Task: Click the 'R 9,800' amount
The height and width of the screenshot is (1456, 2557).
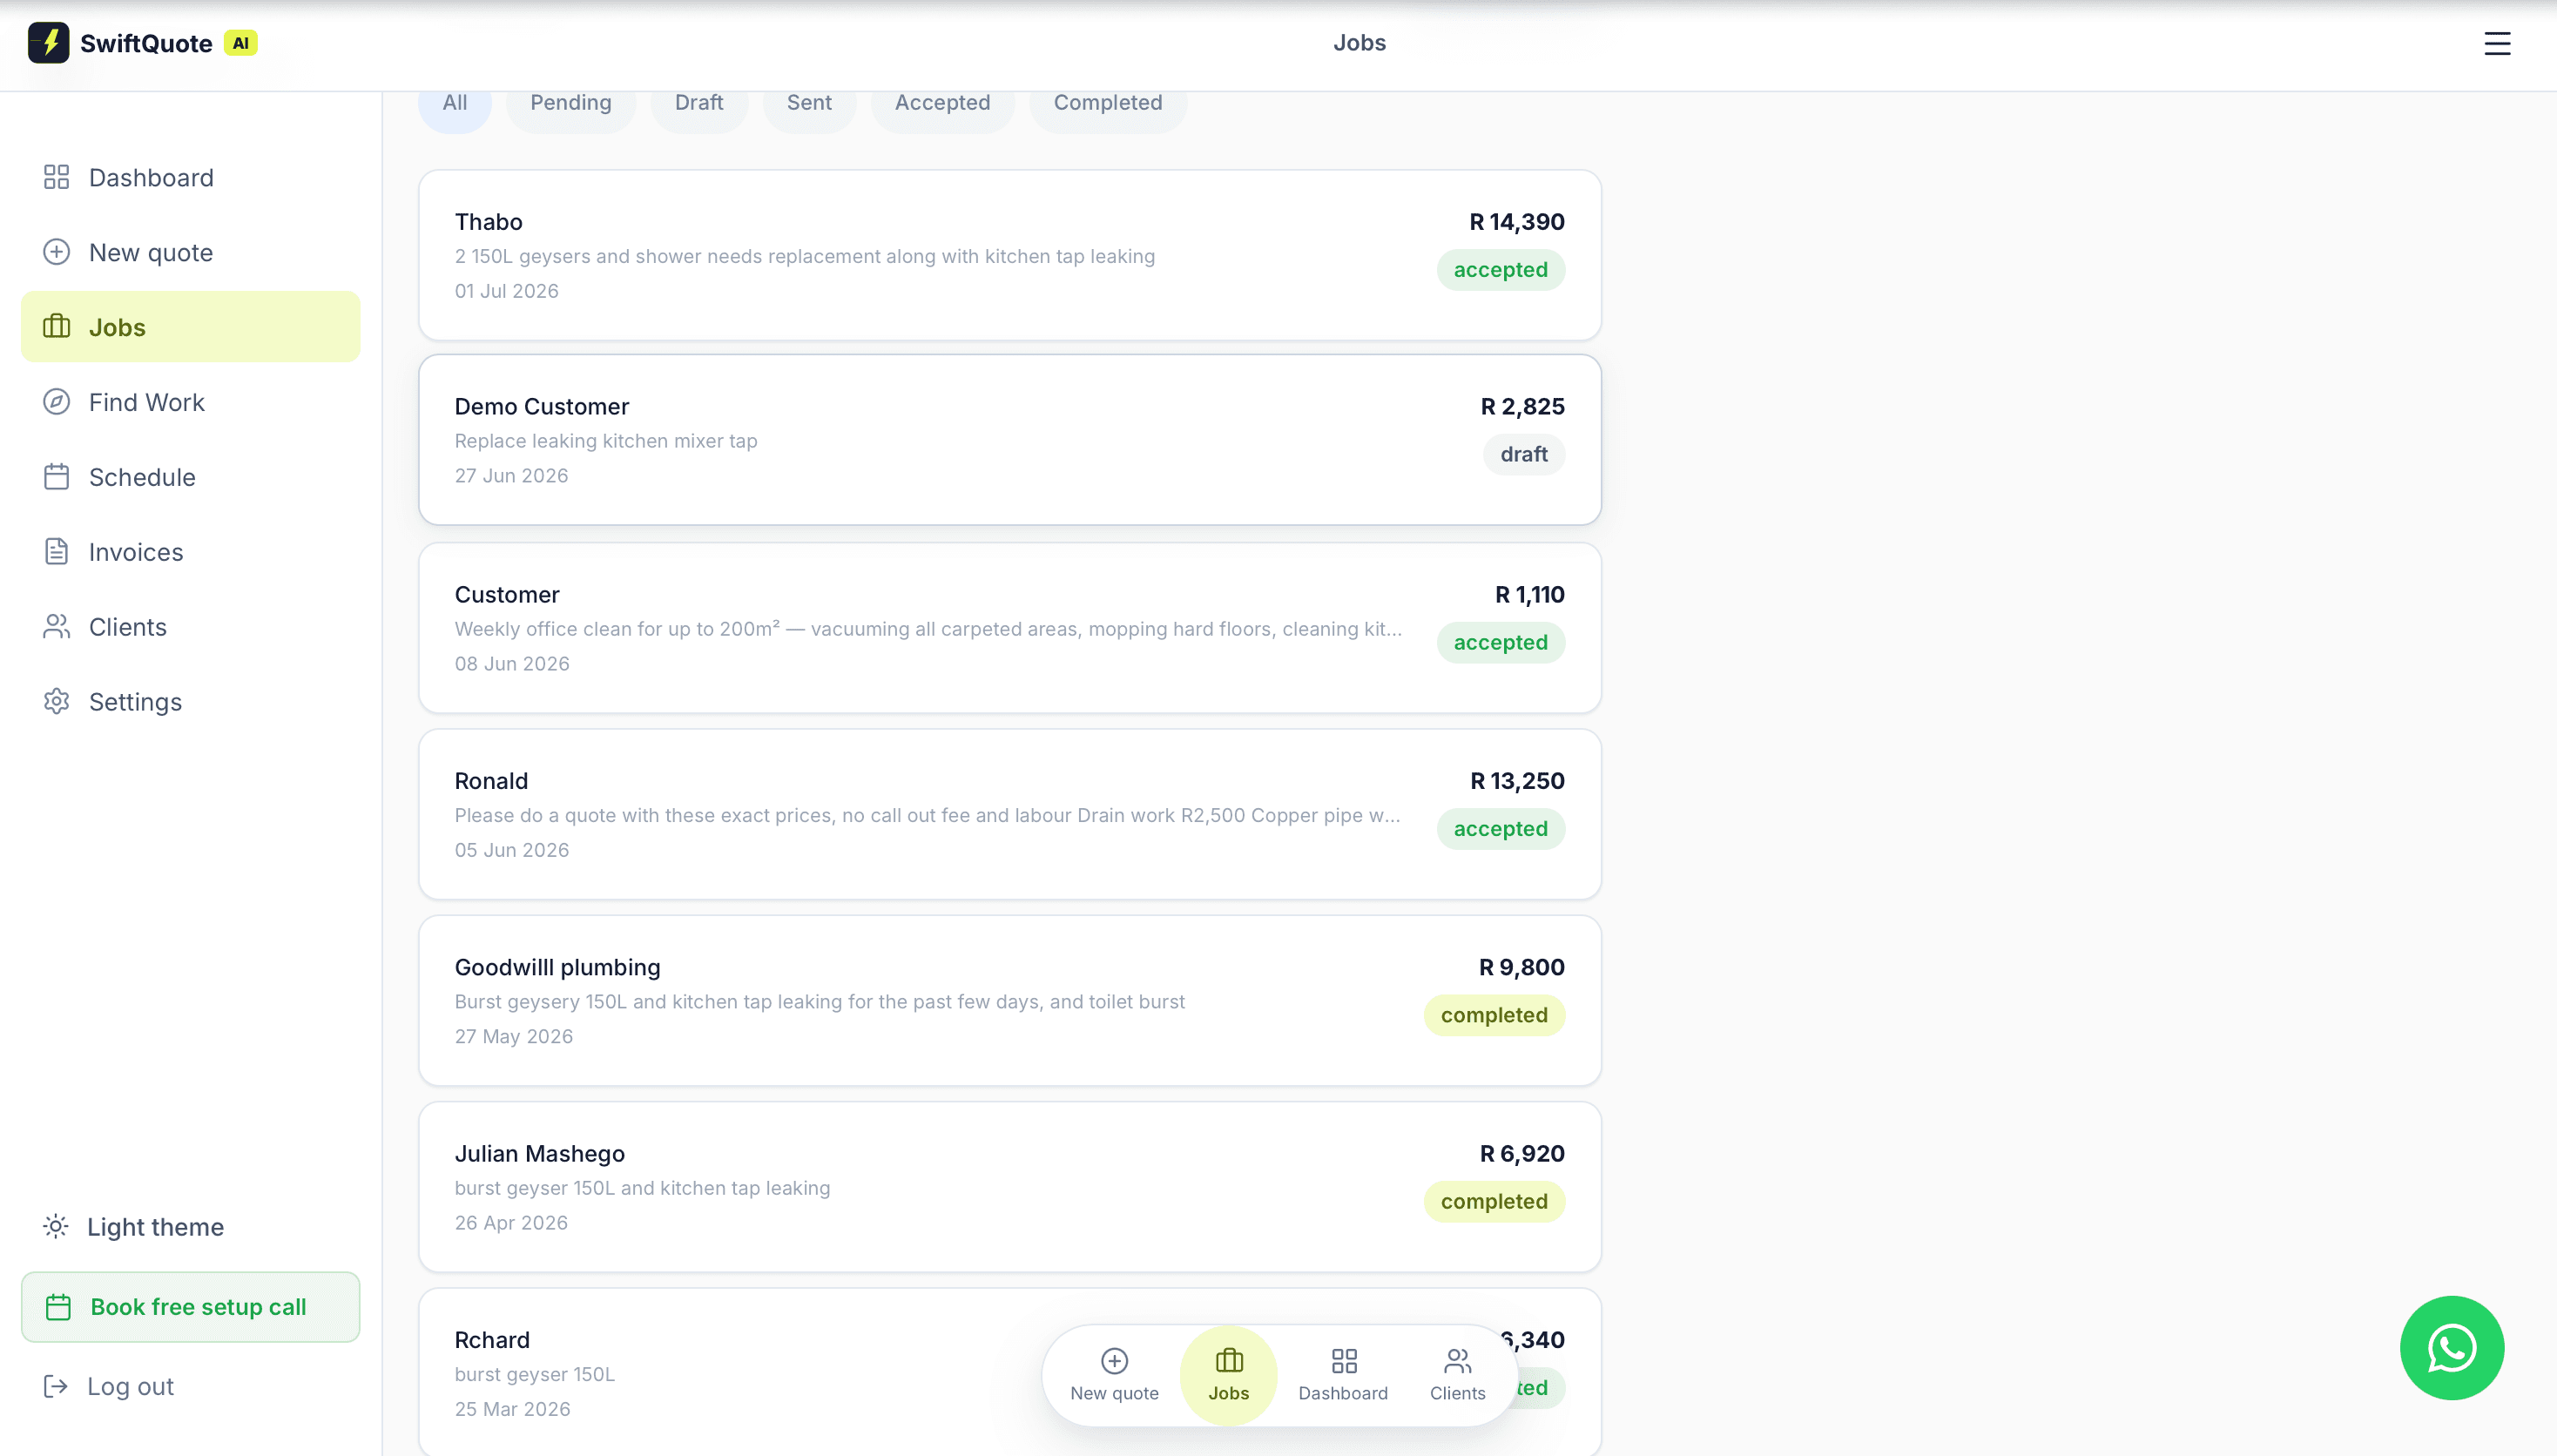Action: 1521,967
